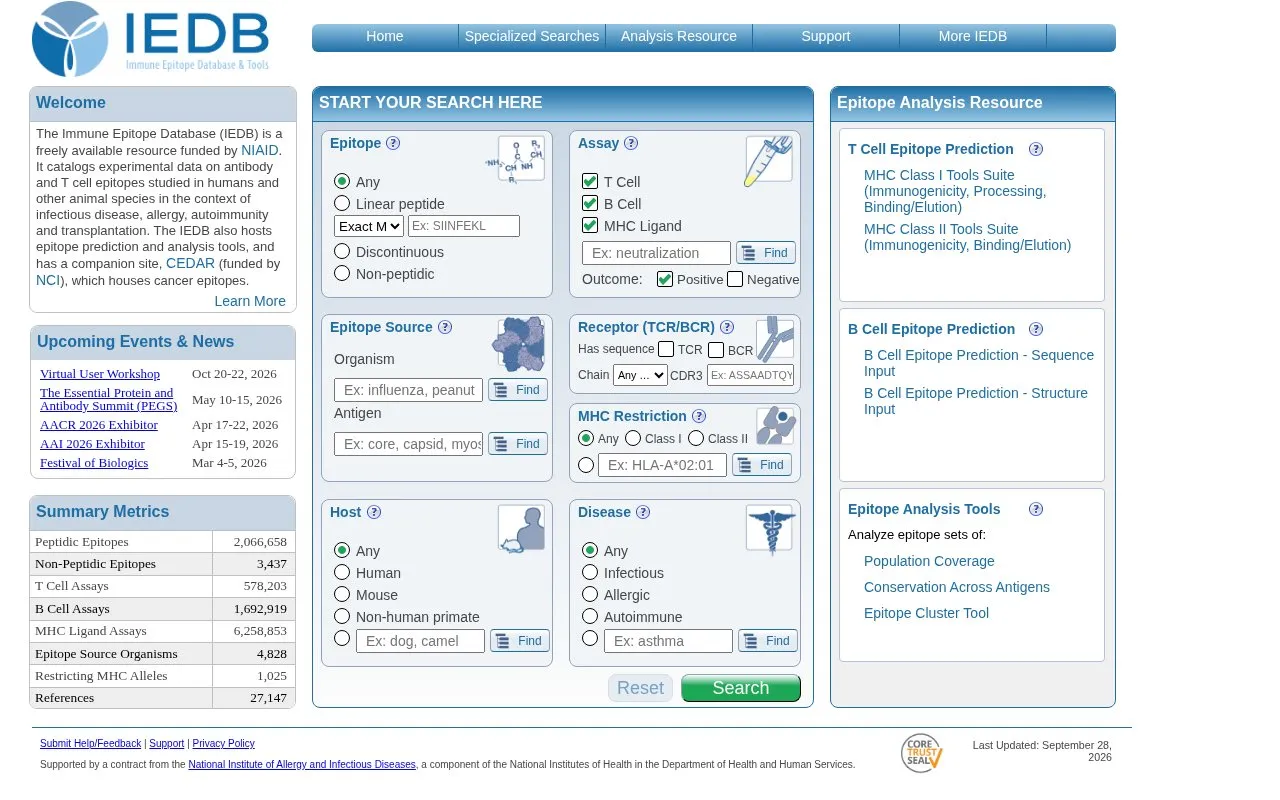Open the More IEDB menu

coord(973,36)
